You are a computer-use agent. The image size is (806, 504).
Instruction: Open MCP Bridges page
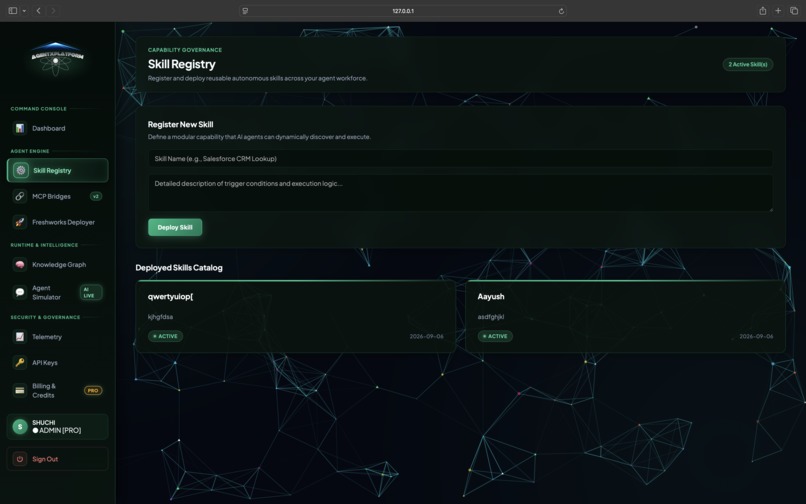click(58, 196)
